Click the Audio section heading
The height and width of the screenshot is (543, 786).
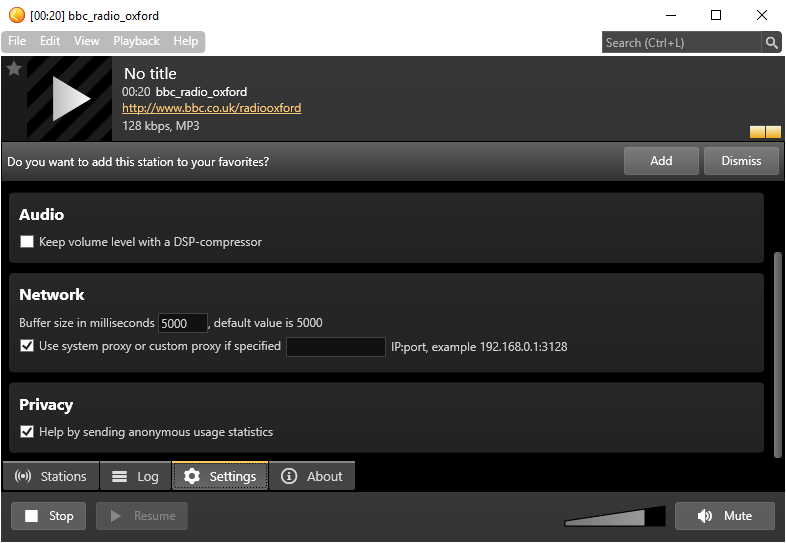click(42, 215)
